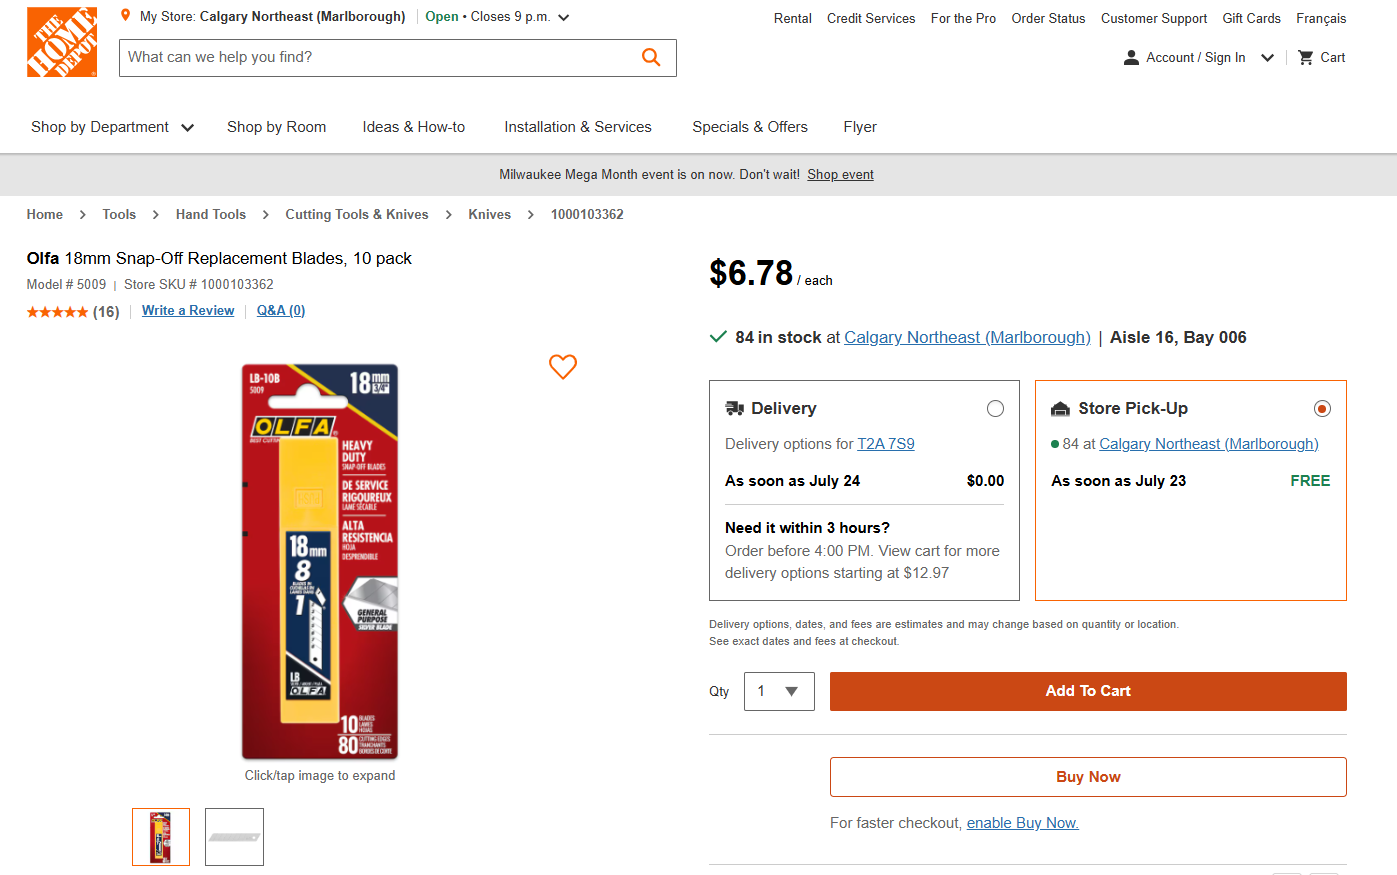
Task: Click the Home Depot logo
Action: (x=62, y=42)
